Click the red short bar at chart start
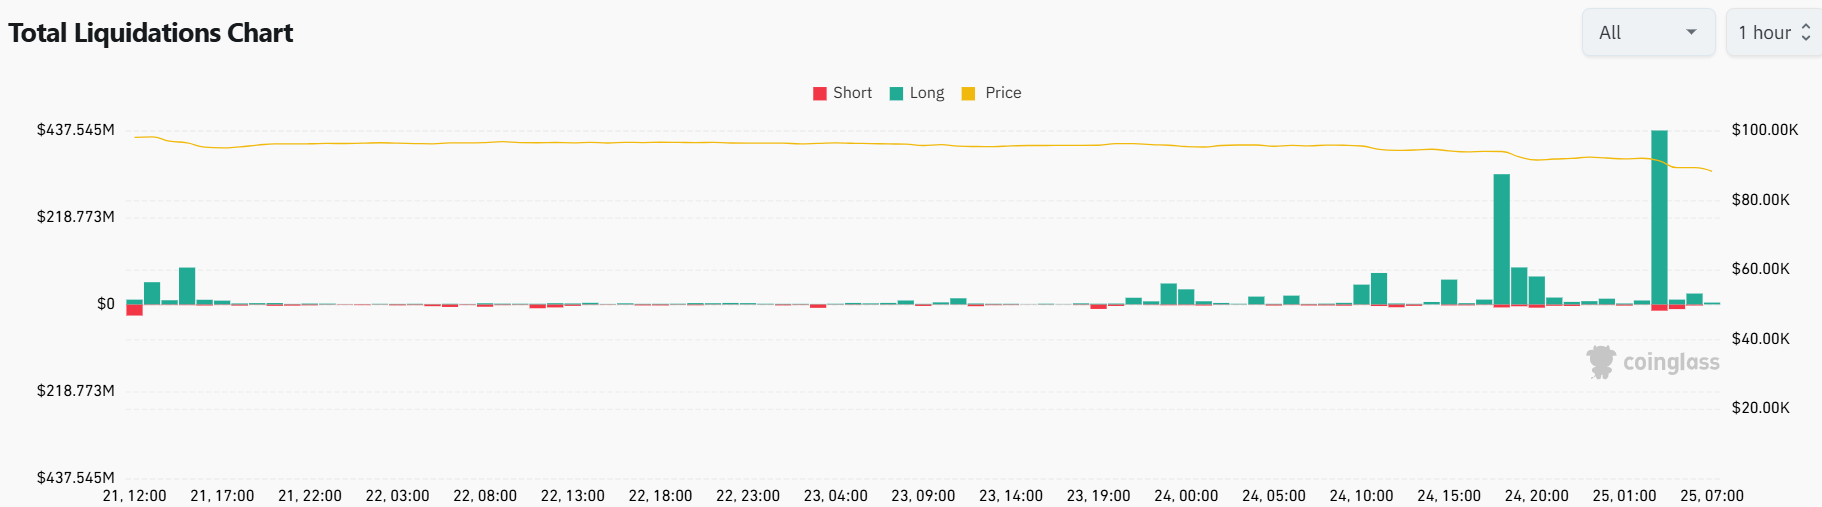Screen dimensions: 1822x507 click(x=134, y=310)
